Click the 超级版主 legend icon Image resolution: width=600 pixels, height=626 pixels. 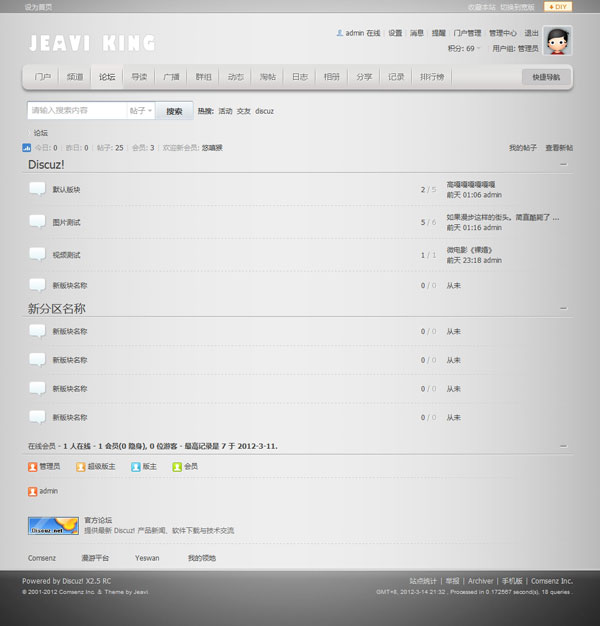coord(81,467)
